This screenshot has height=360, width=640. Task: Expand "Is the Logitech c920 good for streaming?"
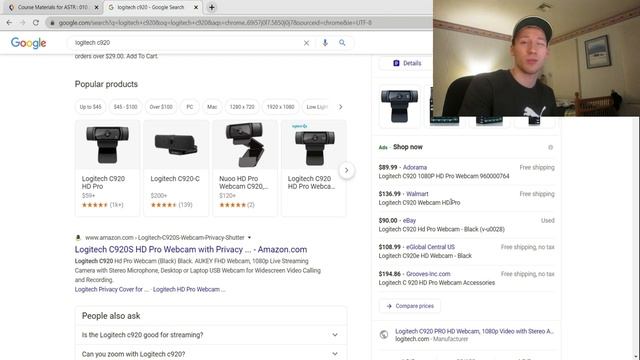coord(211,335)
